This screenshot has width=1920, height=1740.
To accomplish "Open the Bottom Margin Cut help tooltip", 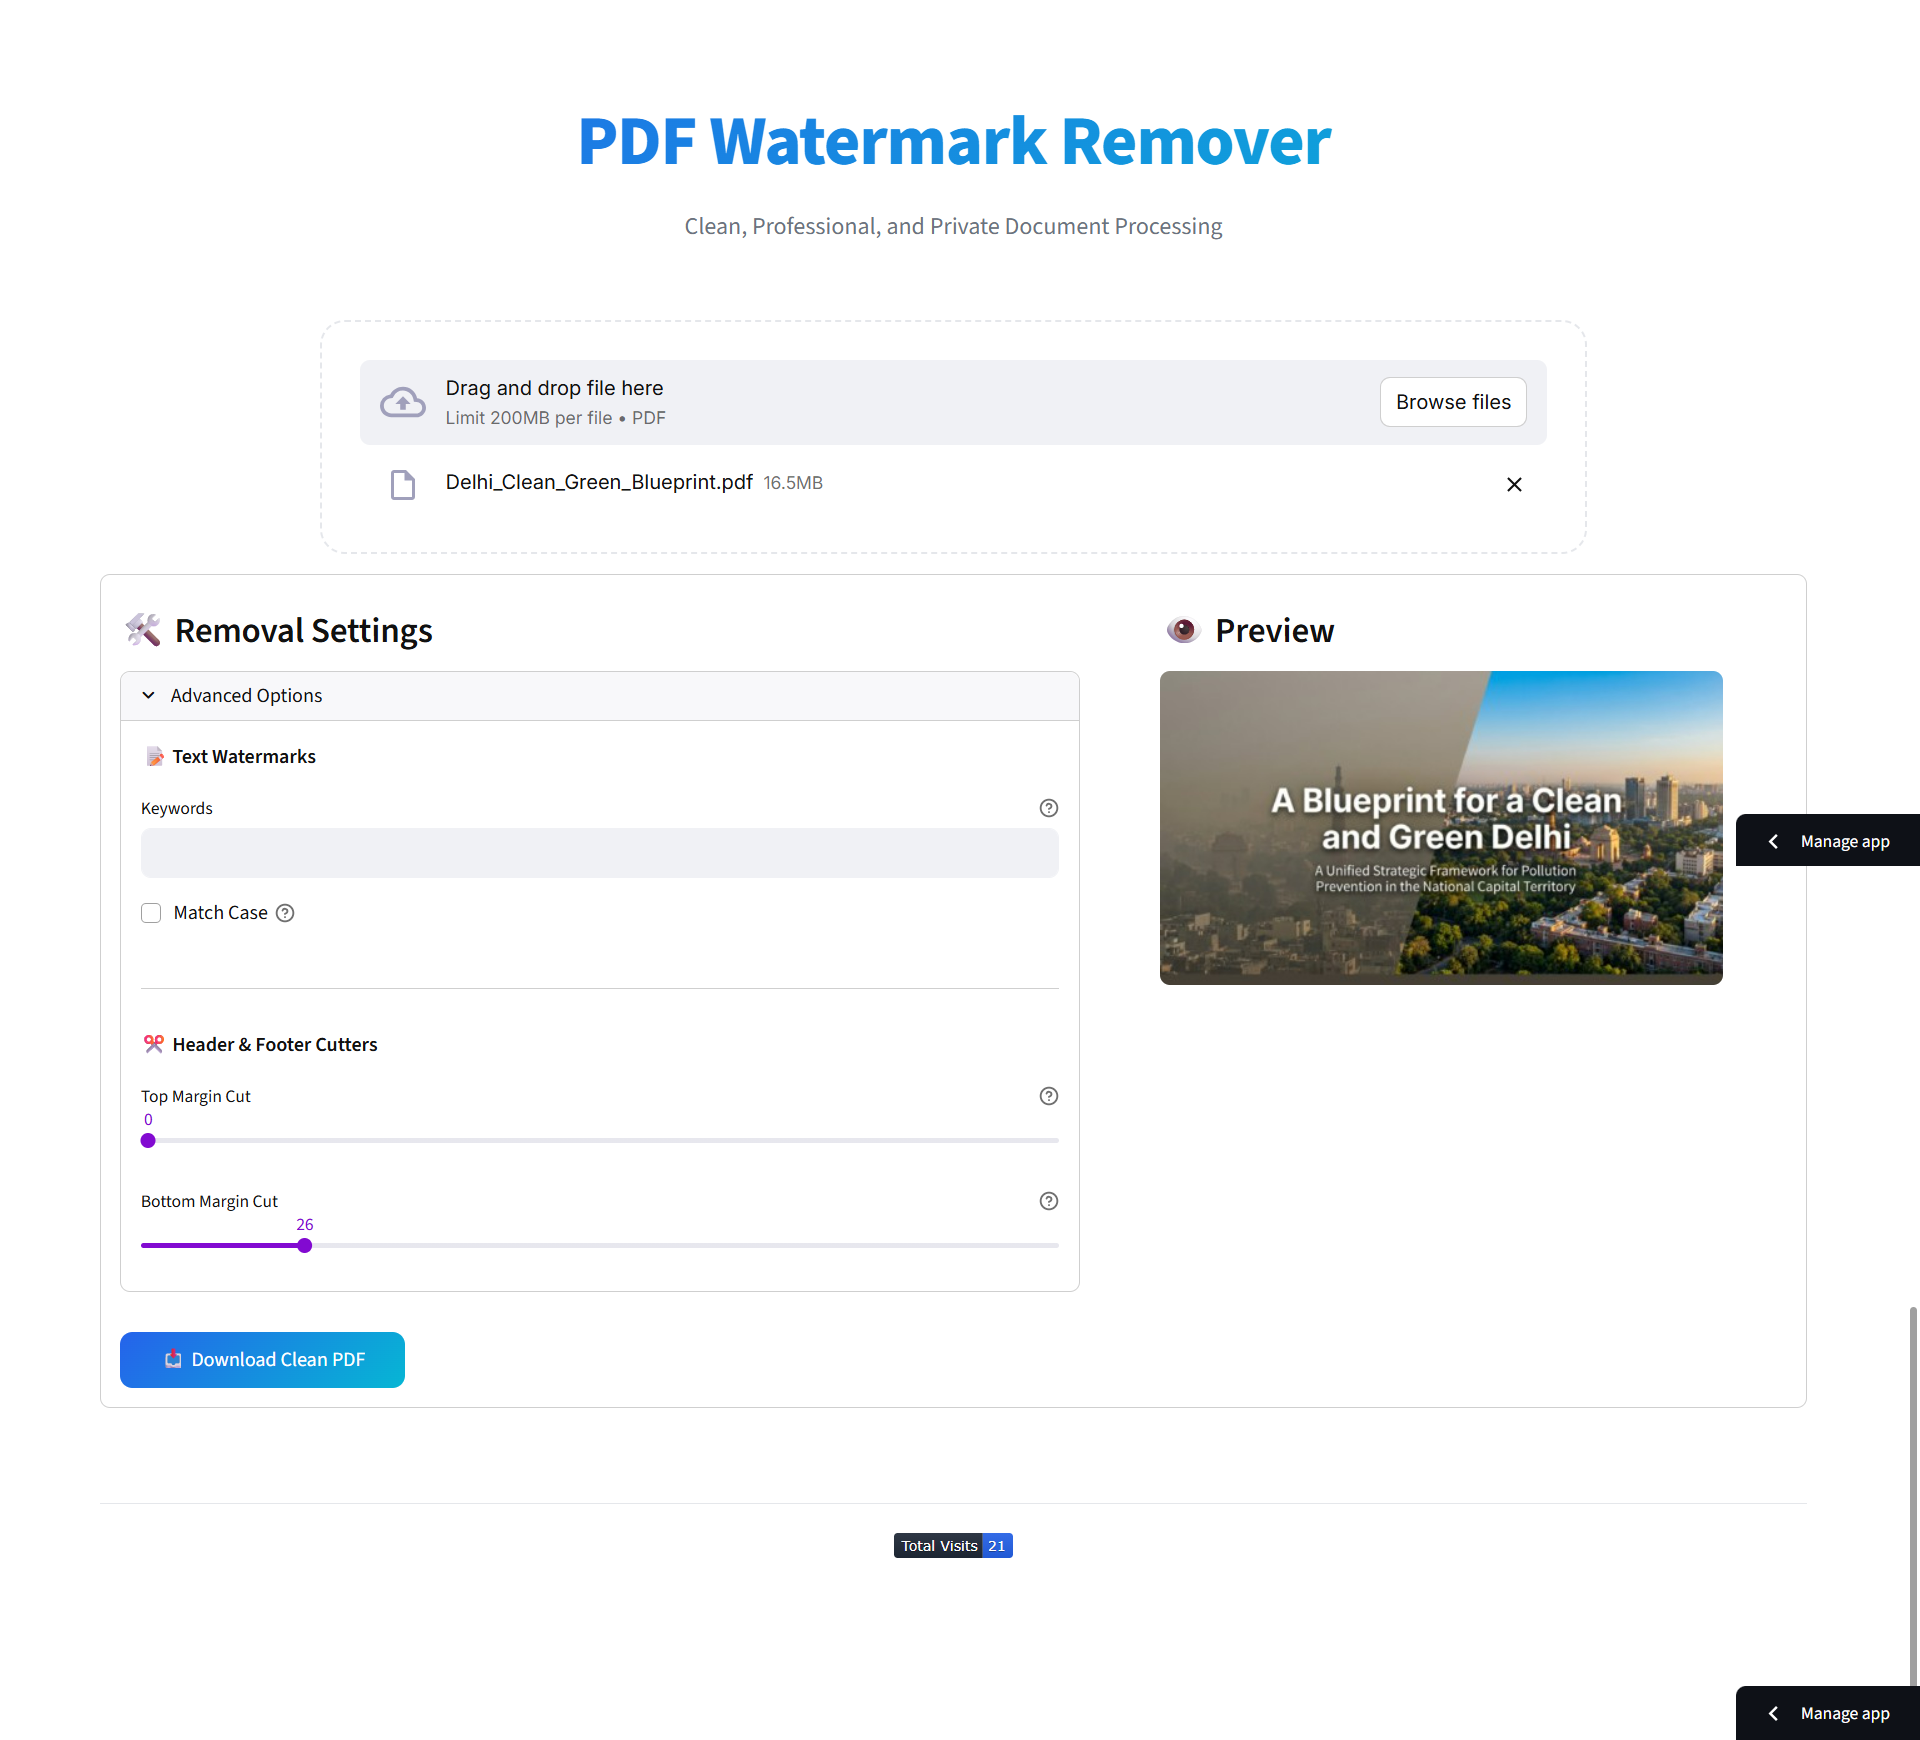I will click(1048, 1201).
